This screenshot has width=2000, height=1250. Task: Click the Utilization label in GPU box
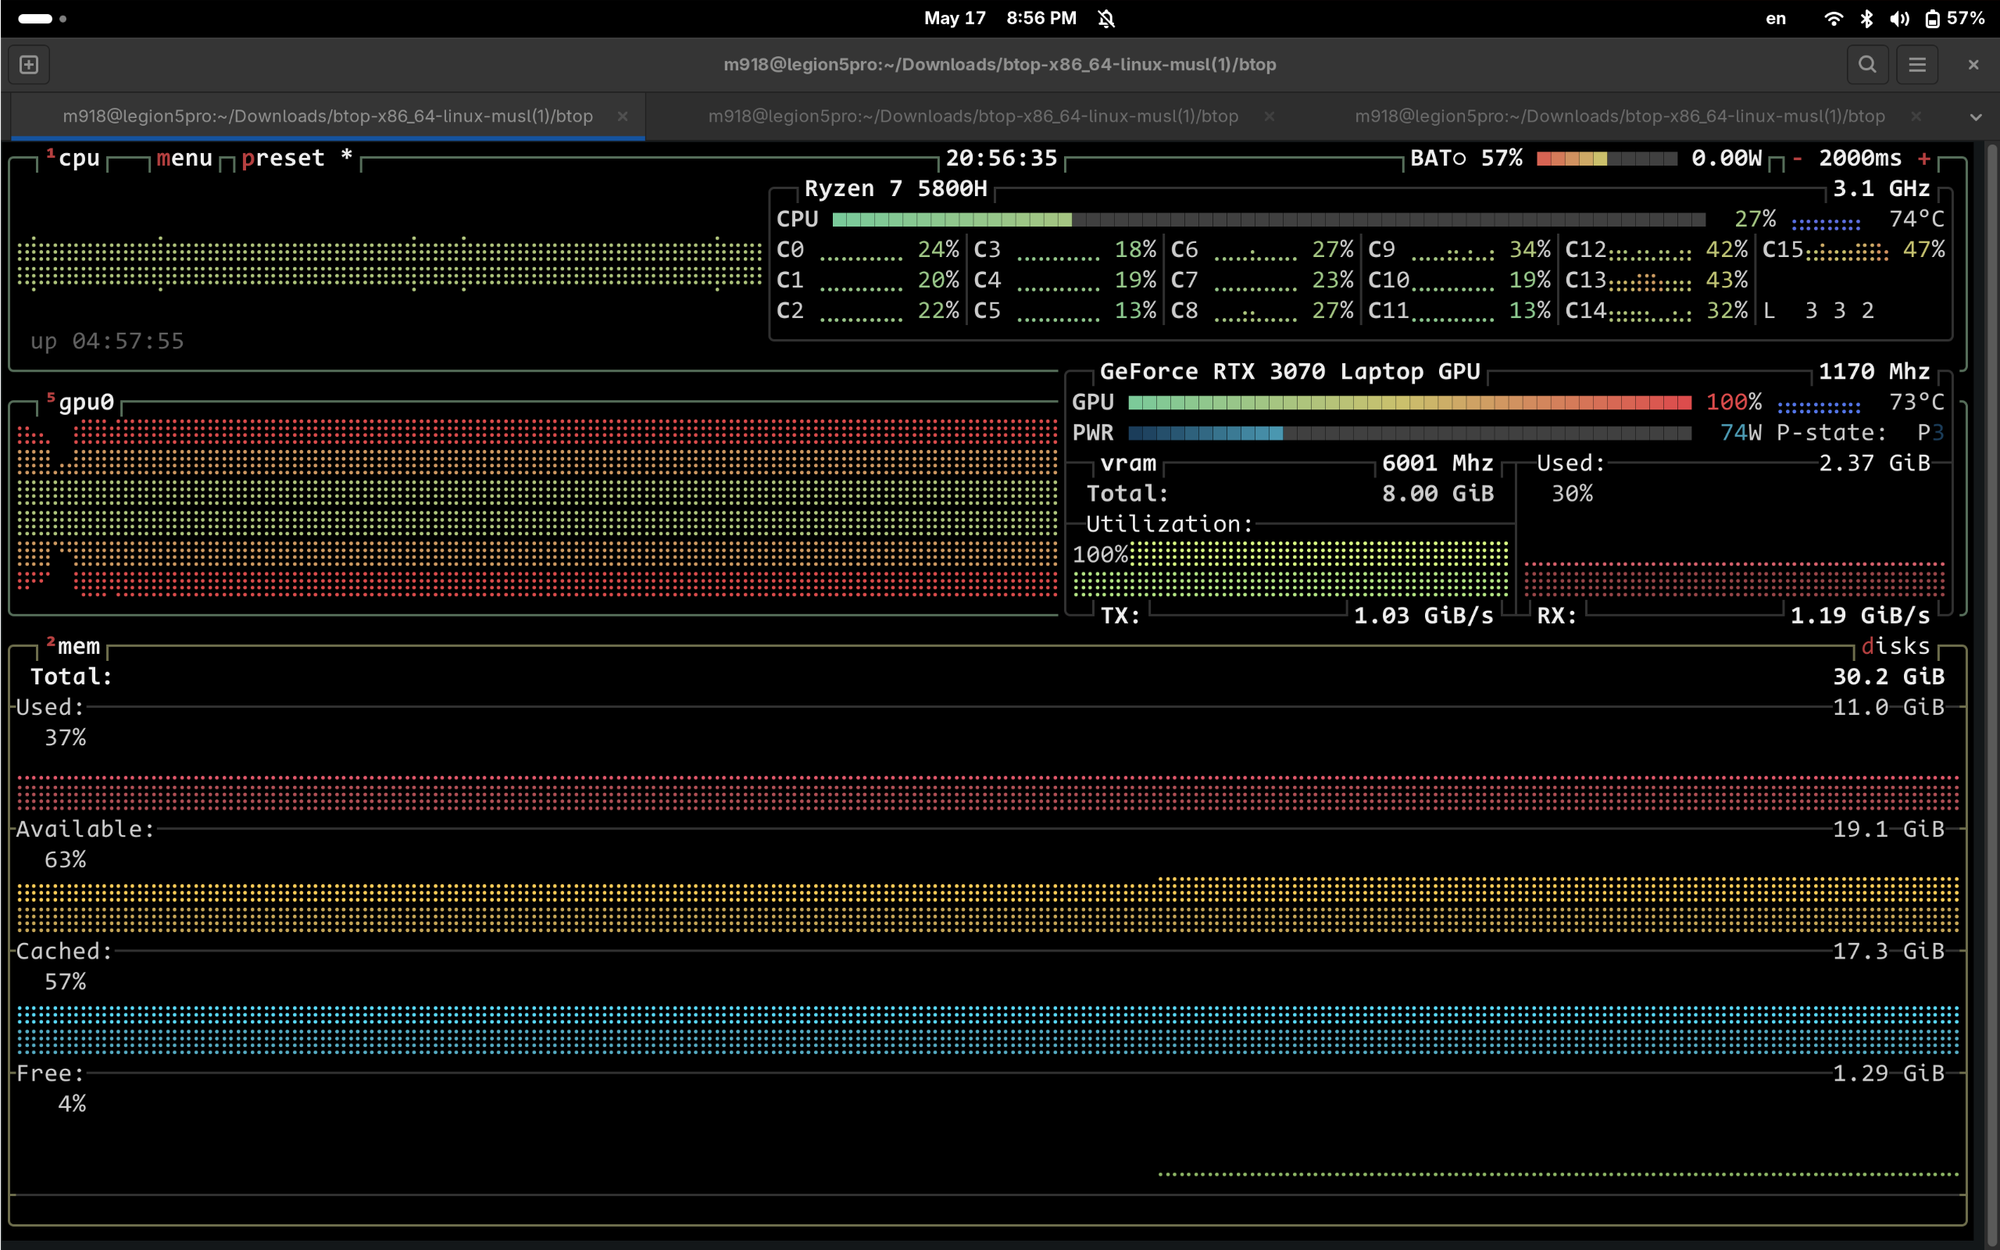1169,524
